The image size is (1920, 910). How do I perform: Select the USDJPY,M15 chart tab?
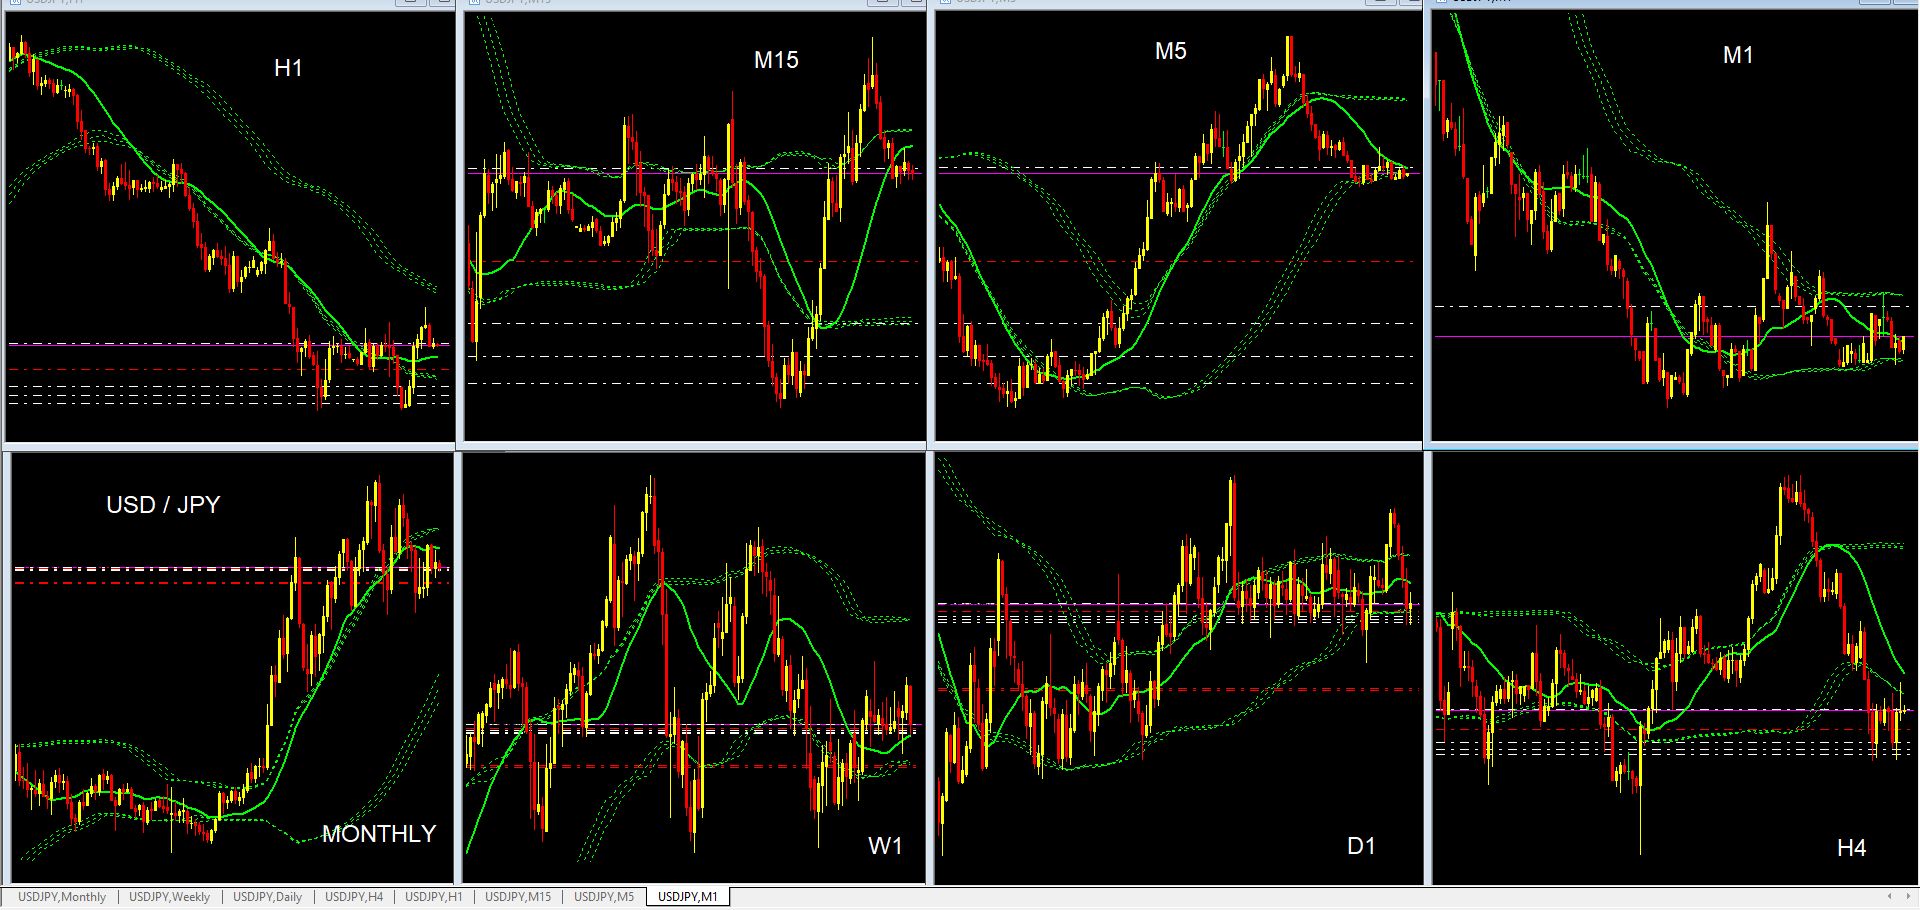tap(517, 897)
